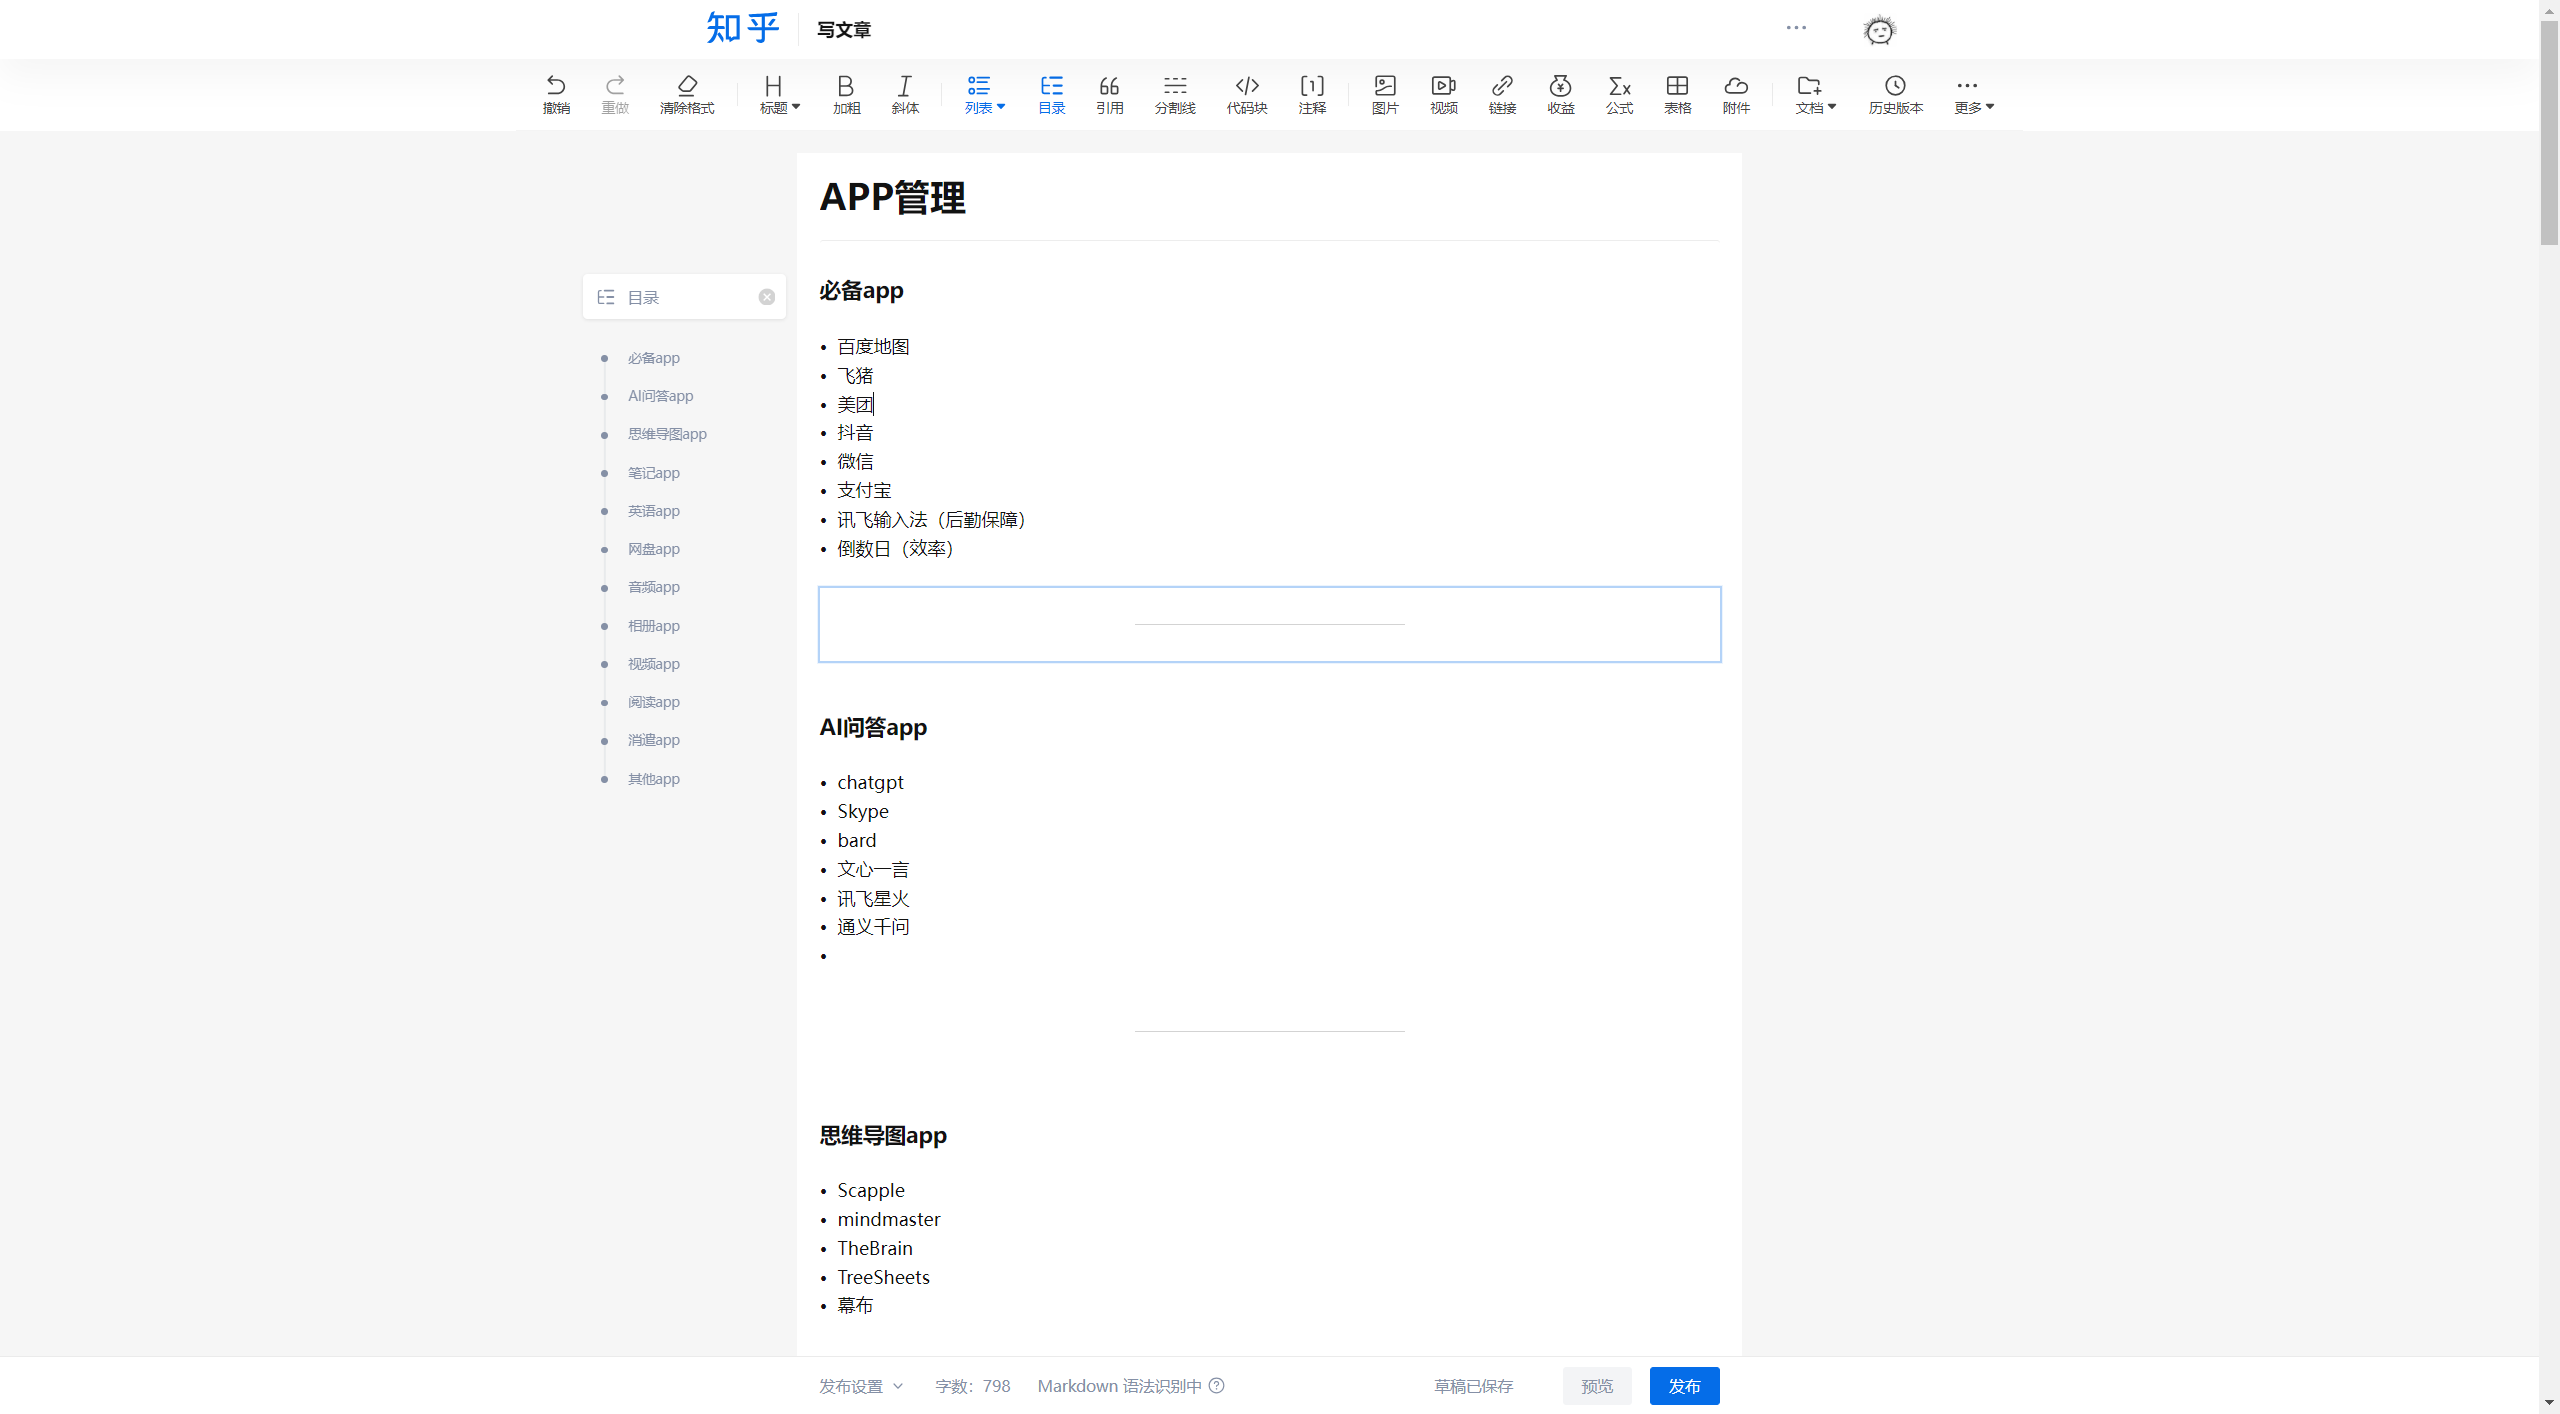Viewport: 2560px width, 1414px height.
Task: Jump to 相册app in outline
Action: (653, 626)
